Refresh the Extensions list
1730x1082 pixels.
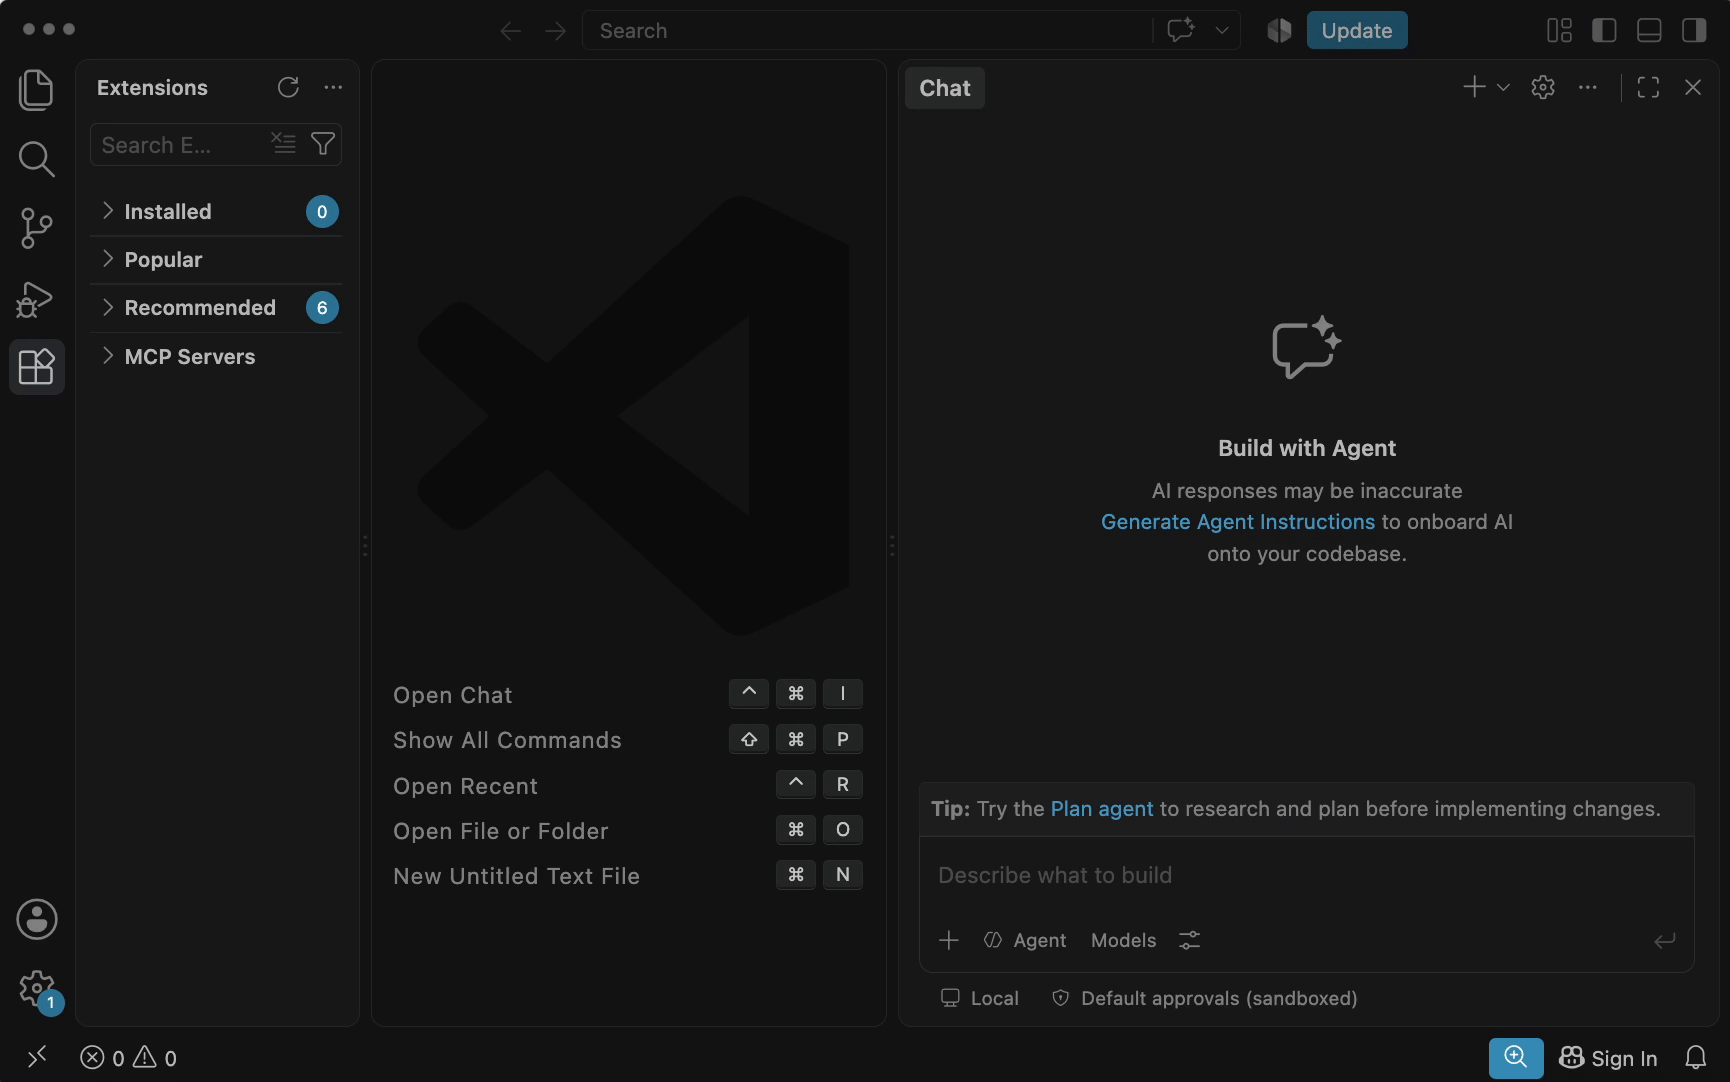(x=288, y=87)
